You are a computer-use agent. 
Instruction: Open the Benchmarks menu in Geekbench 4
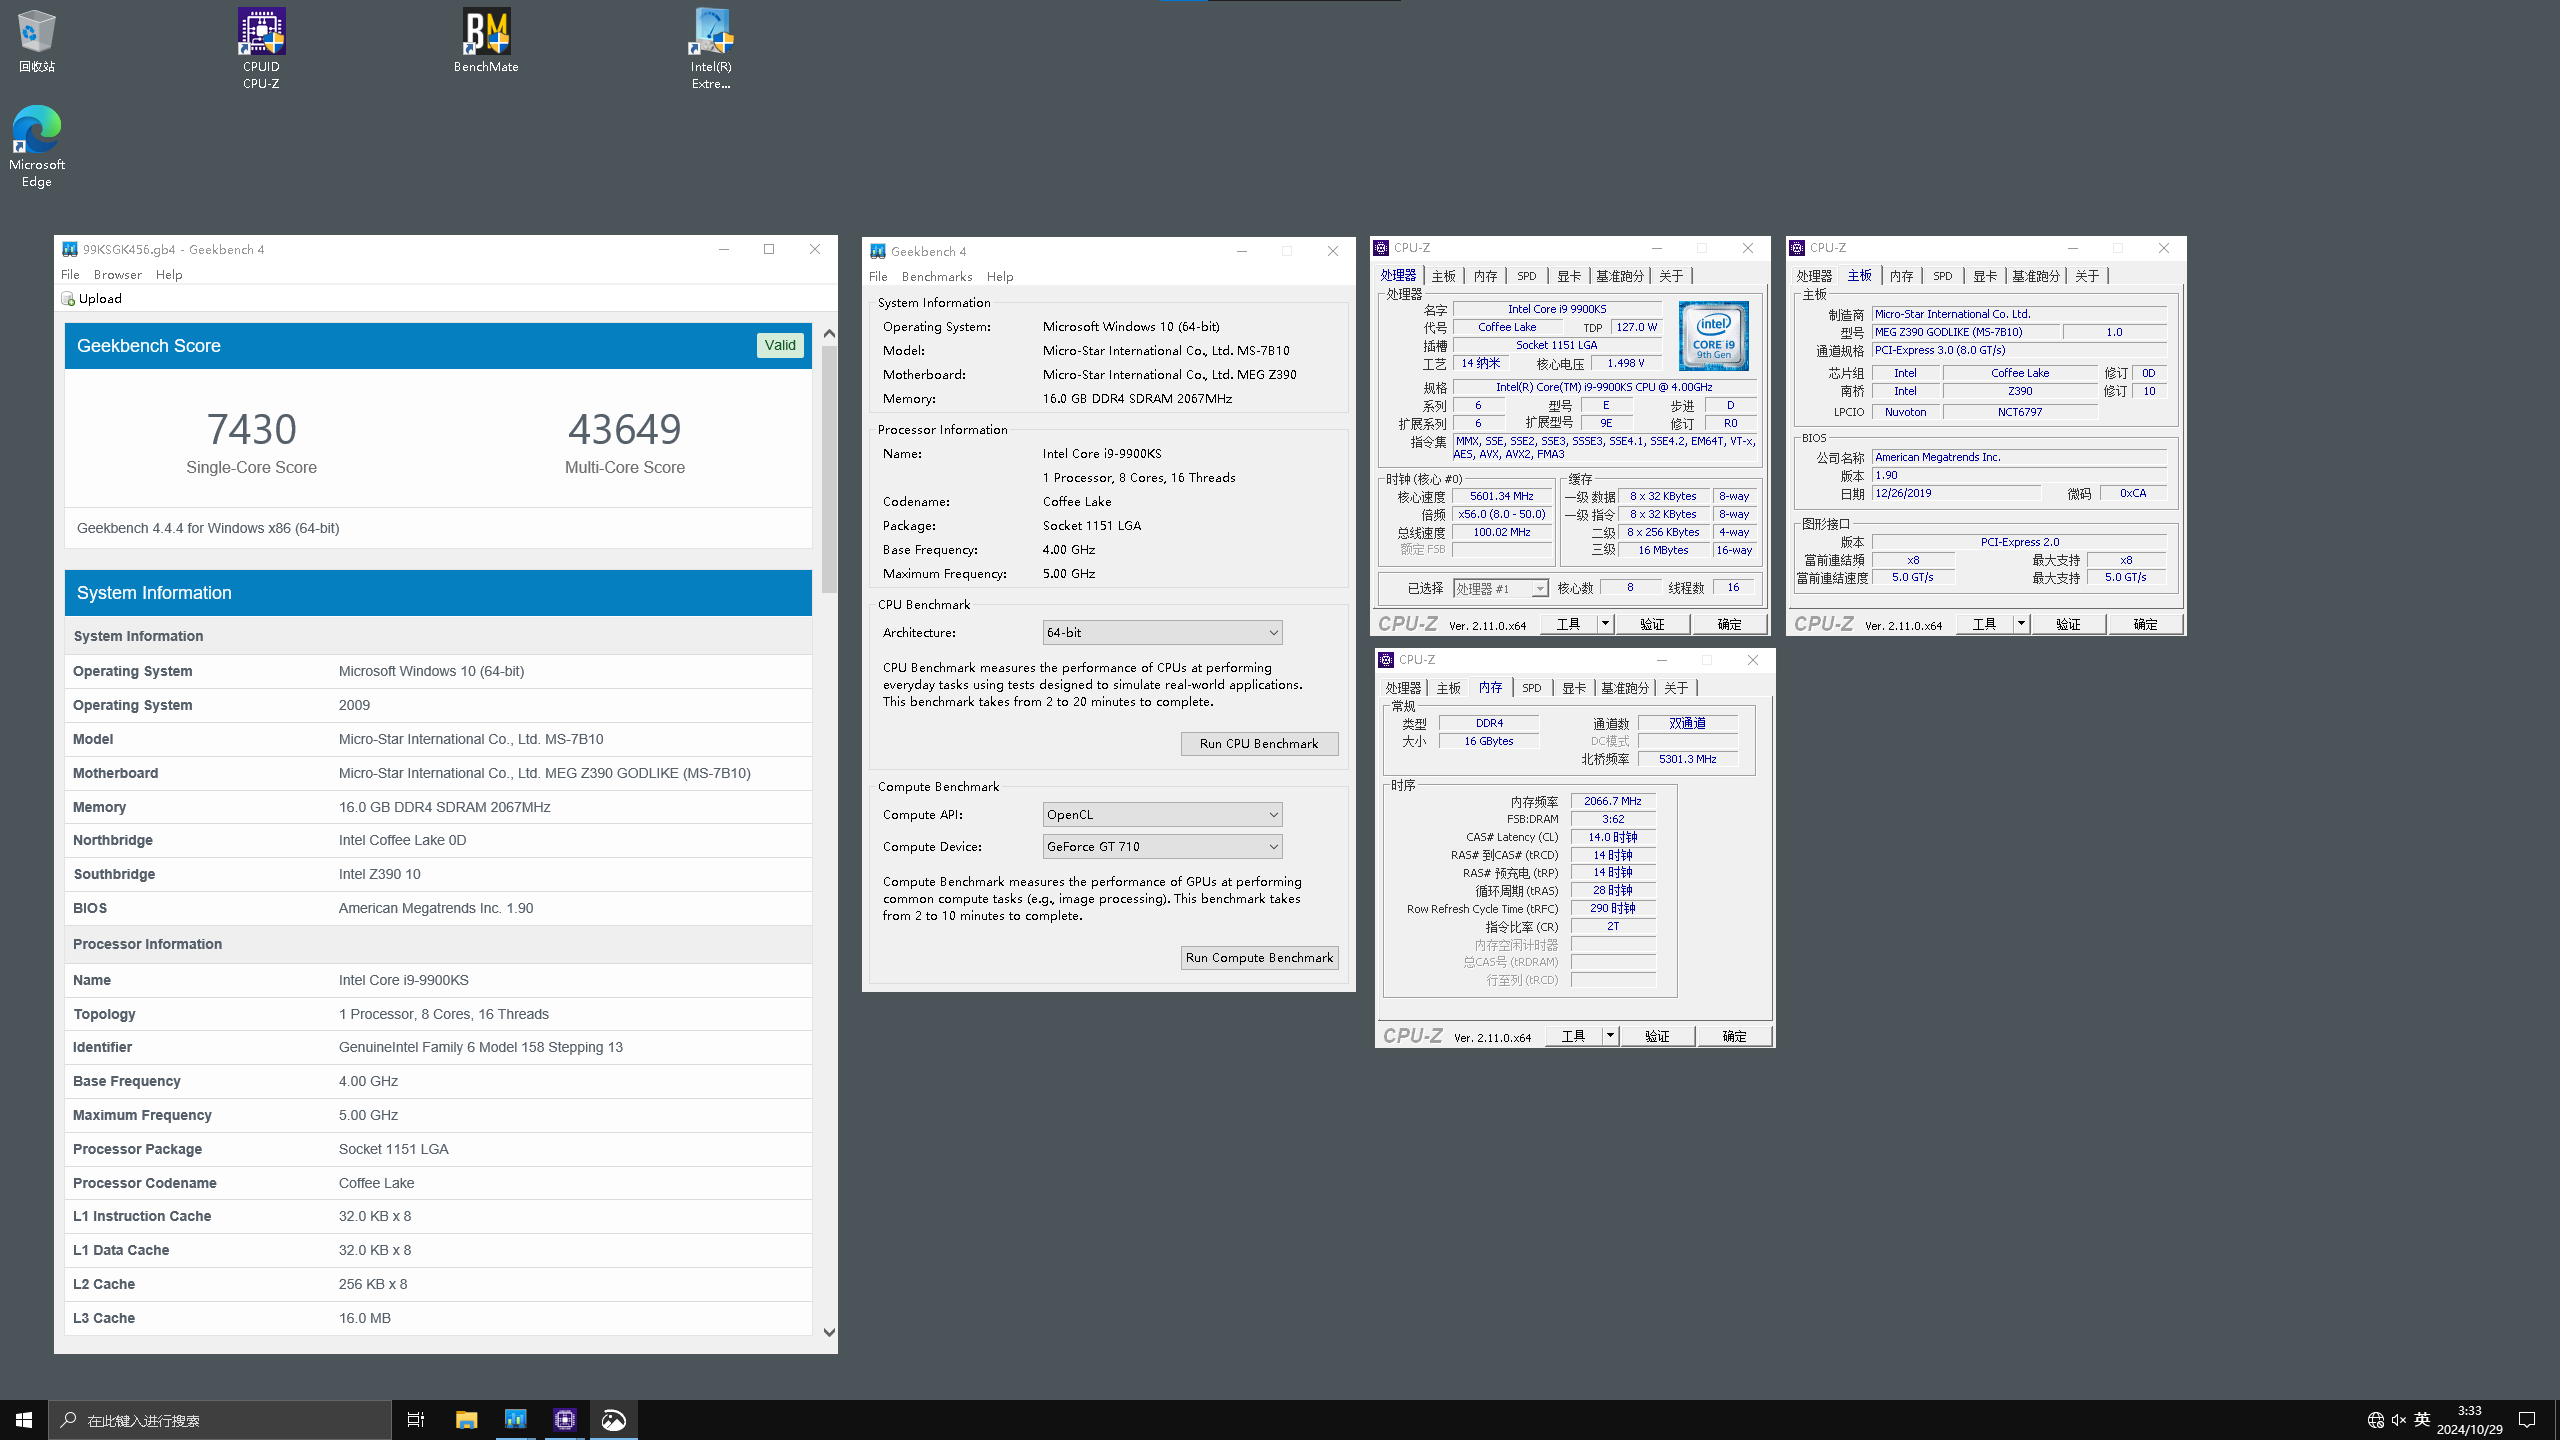pyautogui.click(x=937, y=277)
